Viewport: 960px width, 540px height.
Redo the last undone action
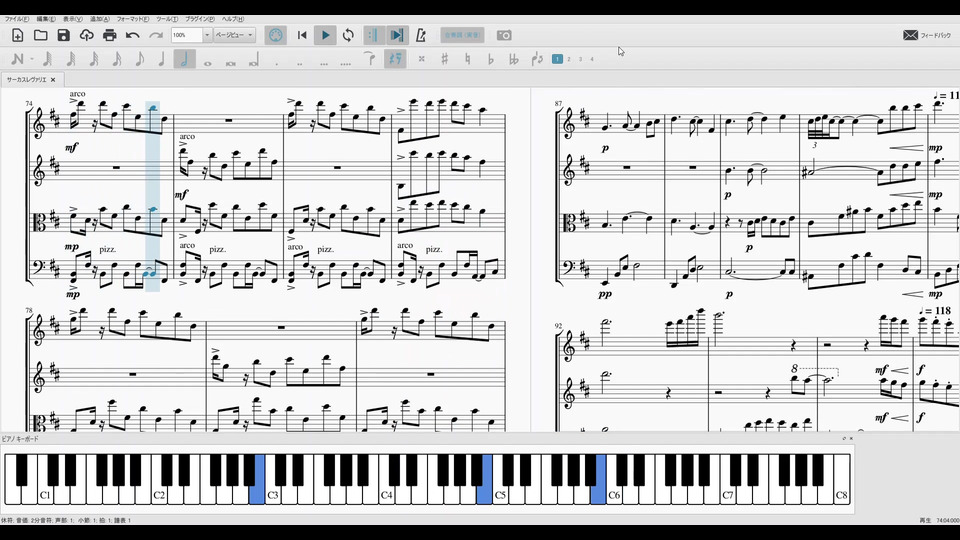coord(156,35)
